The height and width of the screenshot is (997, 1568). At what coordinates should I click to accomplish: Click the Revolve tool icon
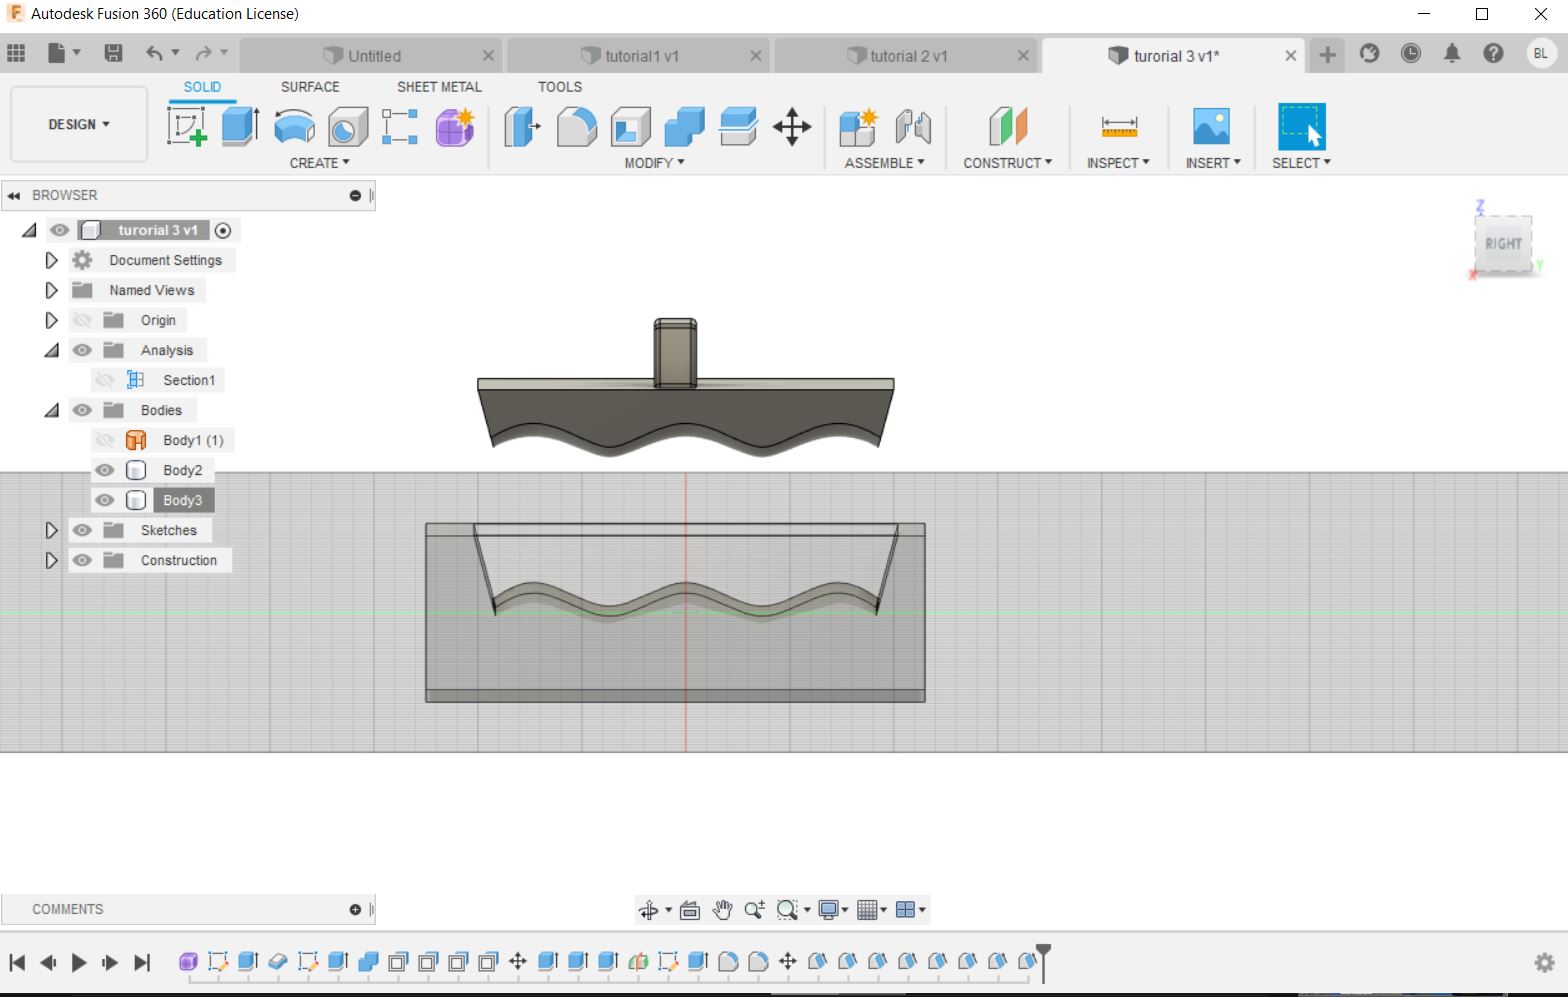(294, 127)
